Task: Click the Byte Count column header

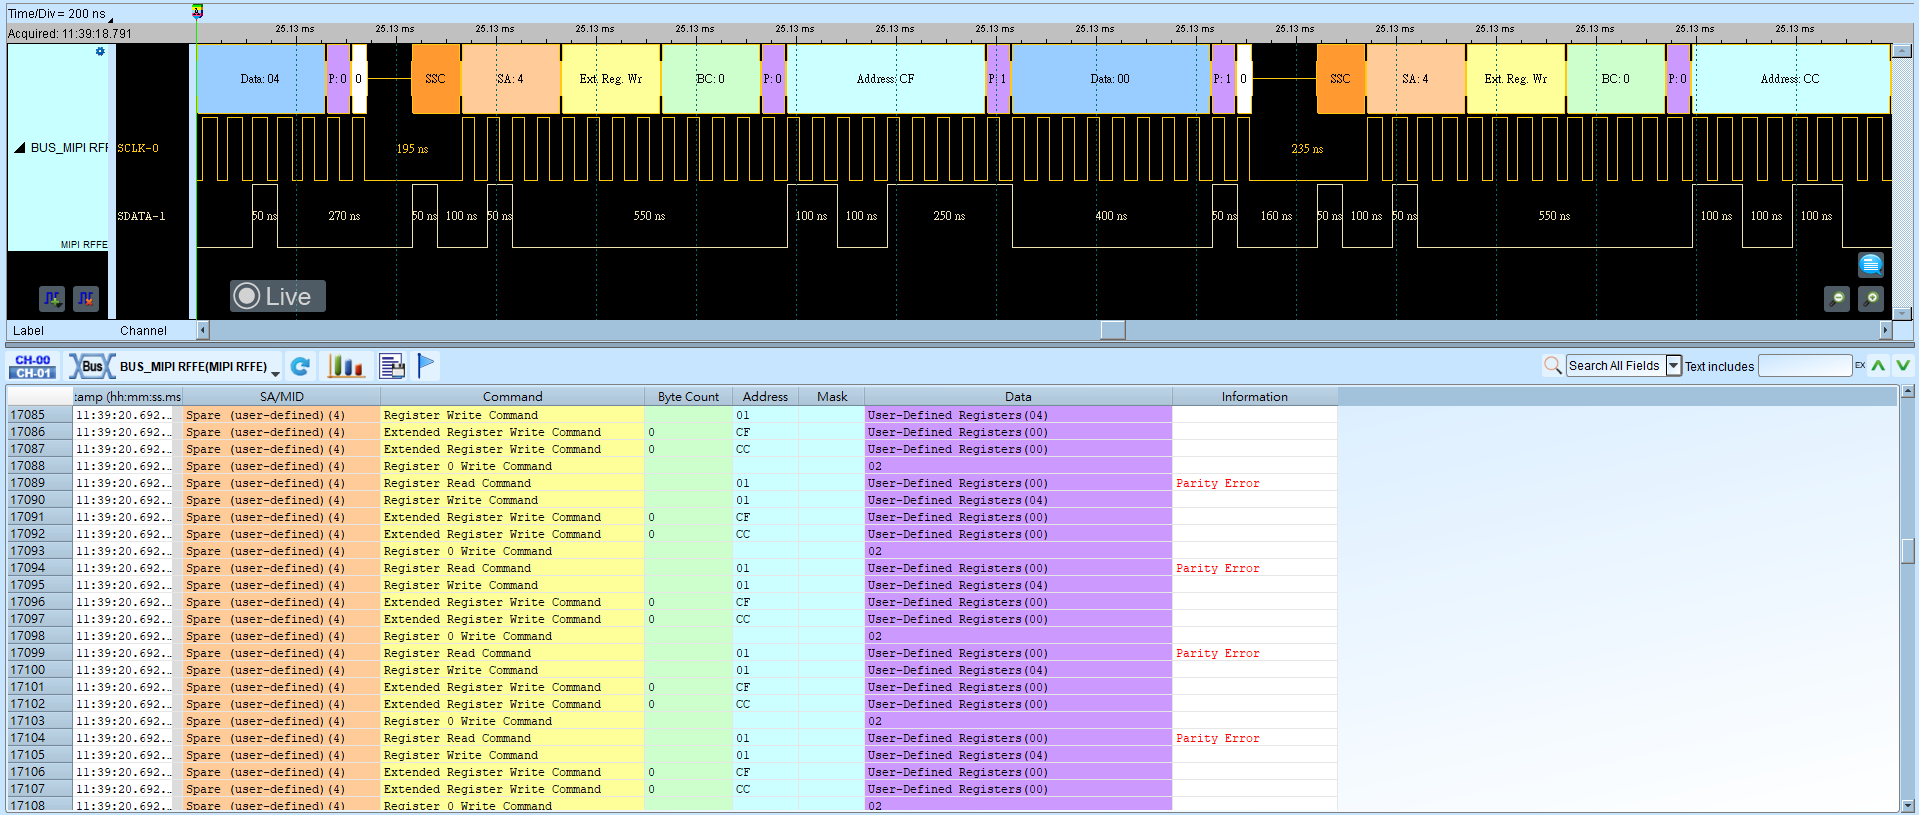Action: pyautogui.click(x=688, y=396)
